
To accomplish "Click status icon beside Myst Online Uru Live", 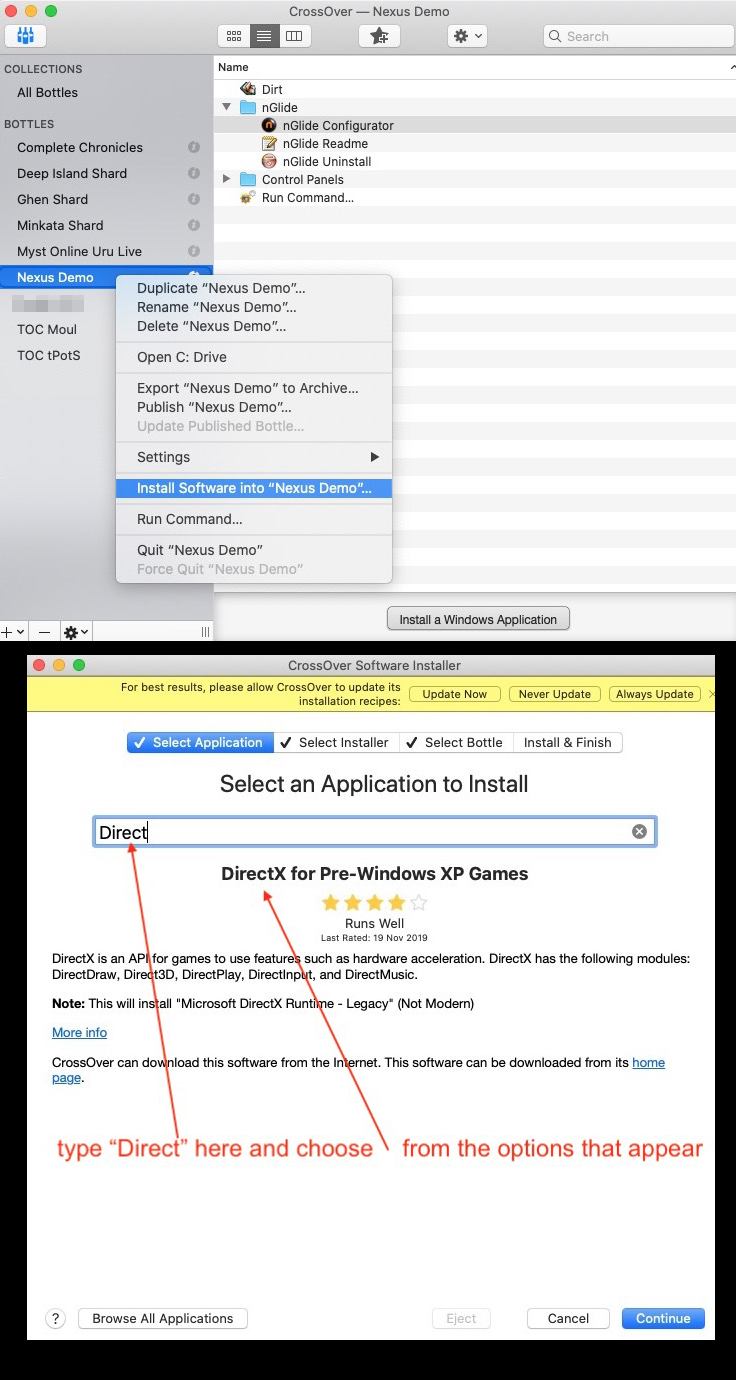I will 194,251.
